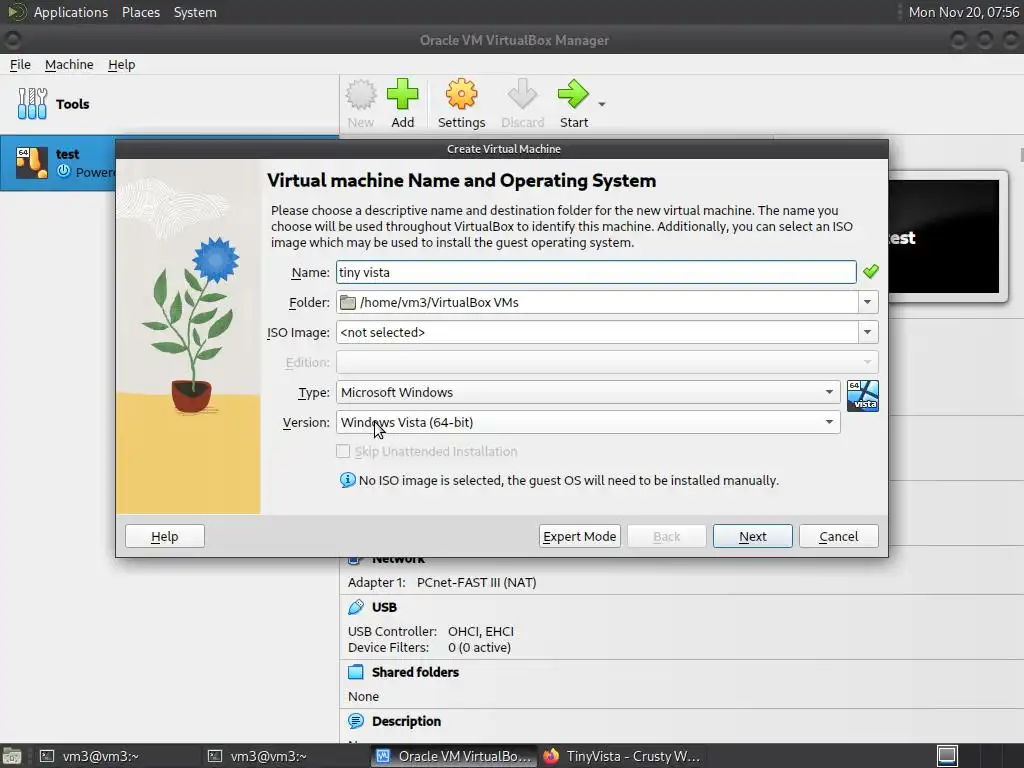Click the info icon beside ISO notice
The image size is (1024, 768).
347,480
